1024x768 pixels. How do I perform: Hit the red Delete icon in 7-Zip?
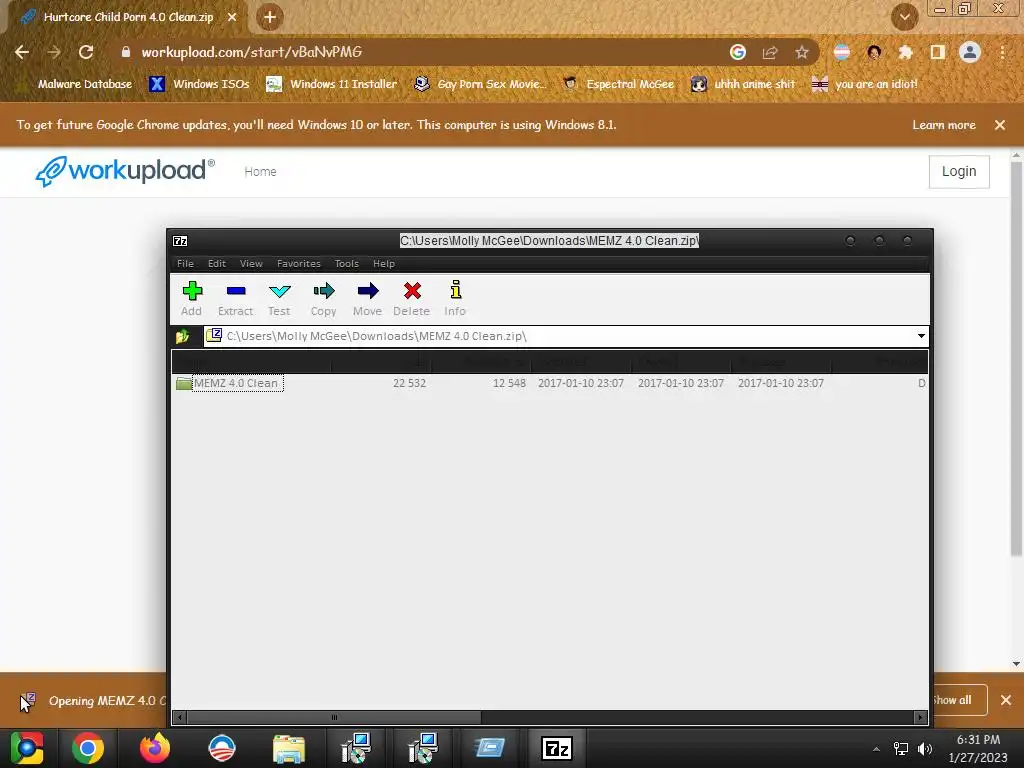click(411, 298)
